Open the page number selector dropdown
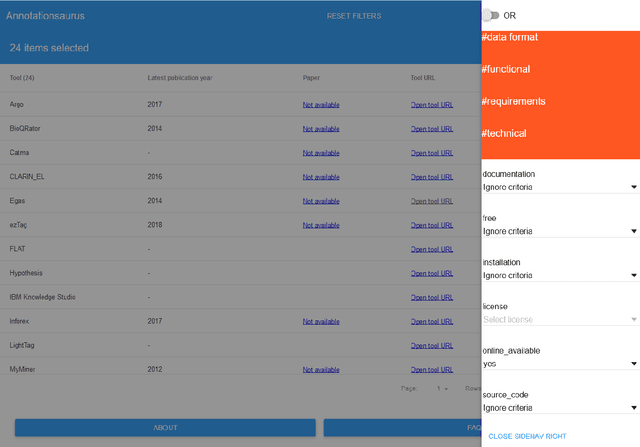This screenshot has width=640, height=447. pos(441,388)
